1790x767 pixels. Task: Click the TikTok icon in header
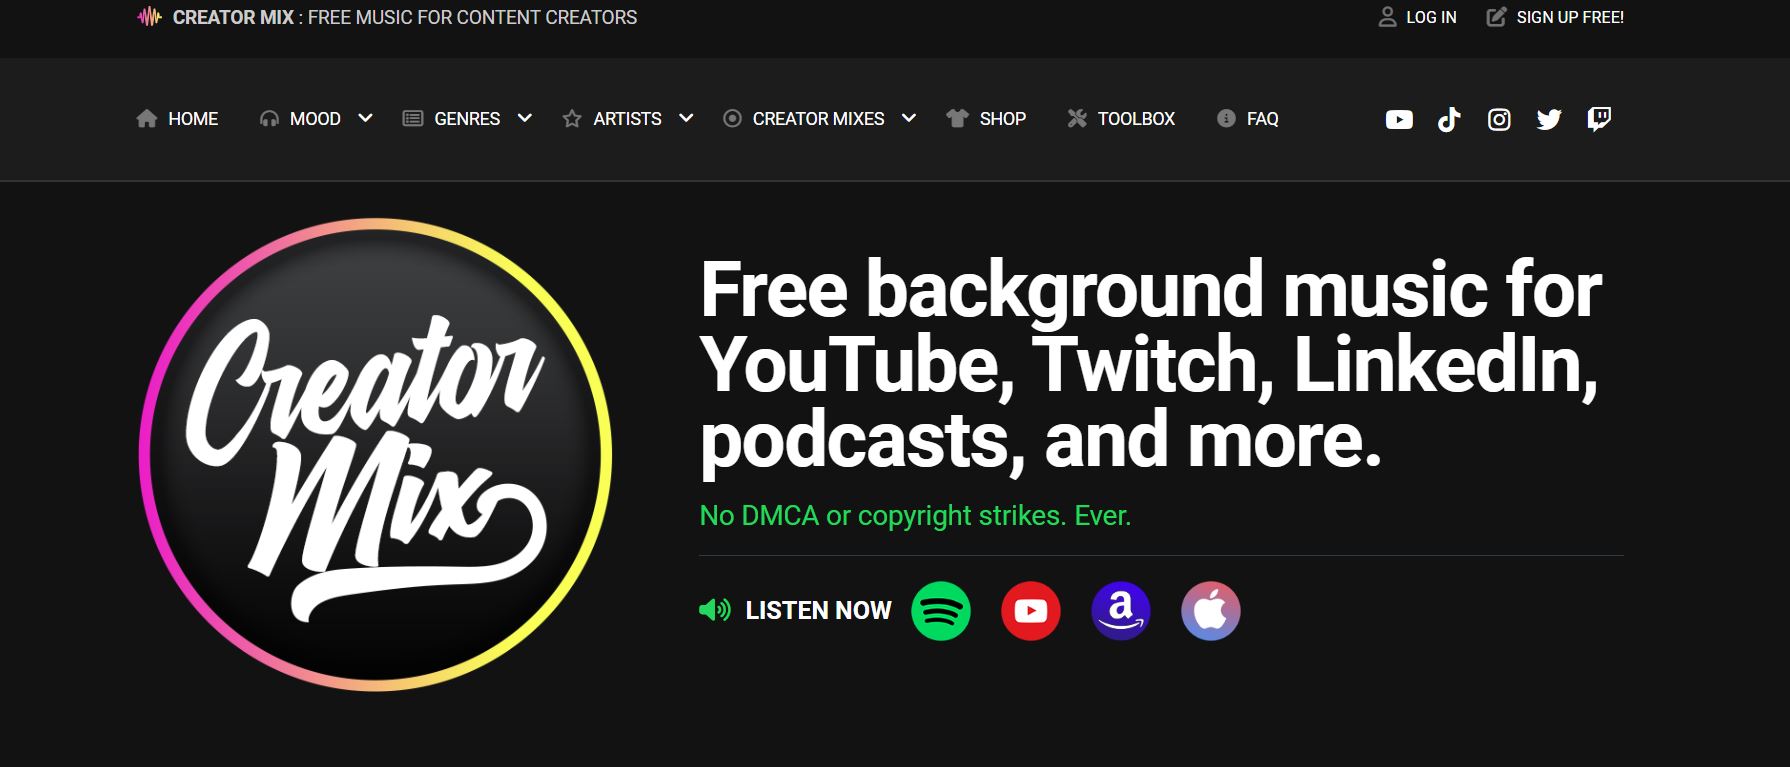(x=1449, y=120)
